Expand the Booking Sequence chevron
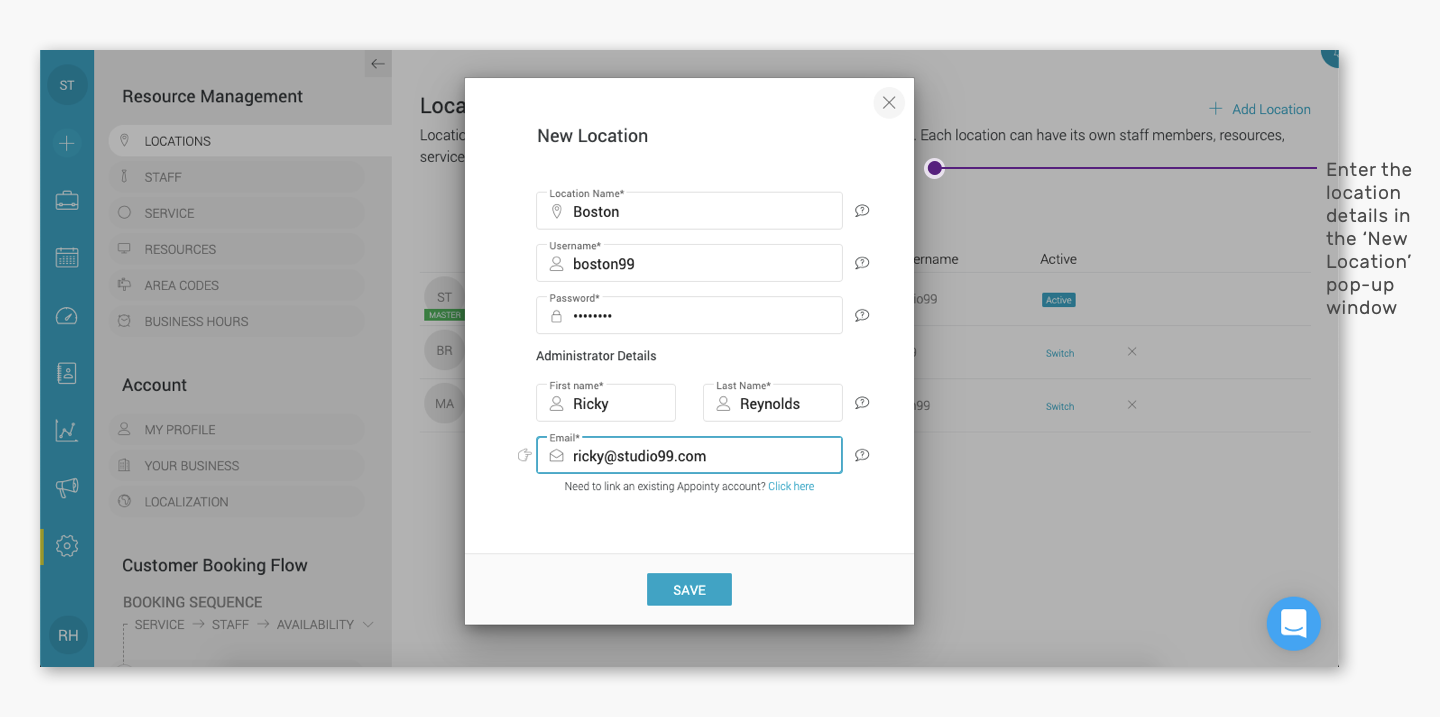The width and height of the screenshot is (1440, 718). [368, 625]
